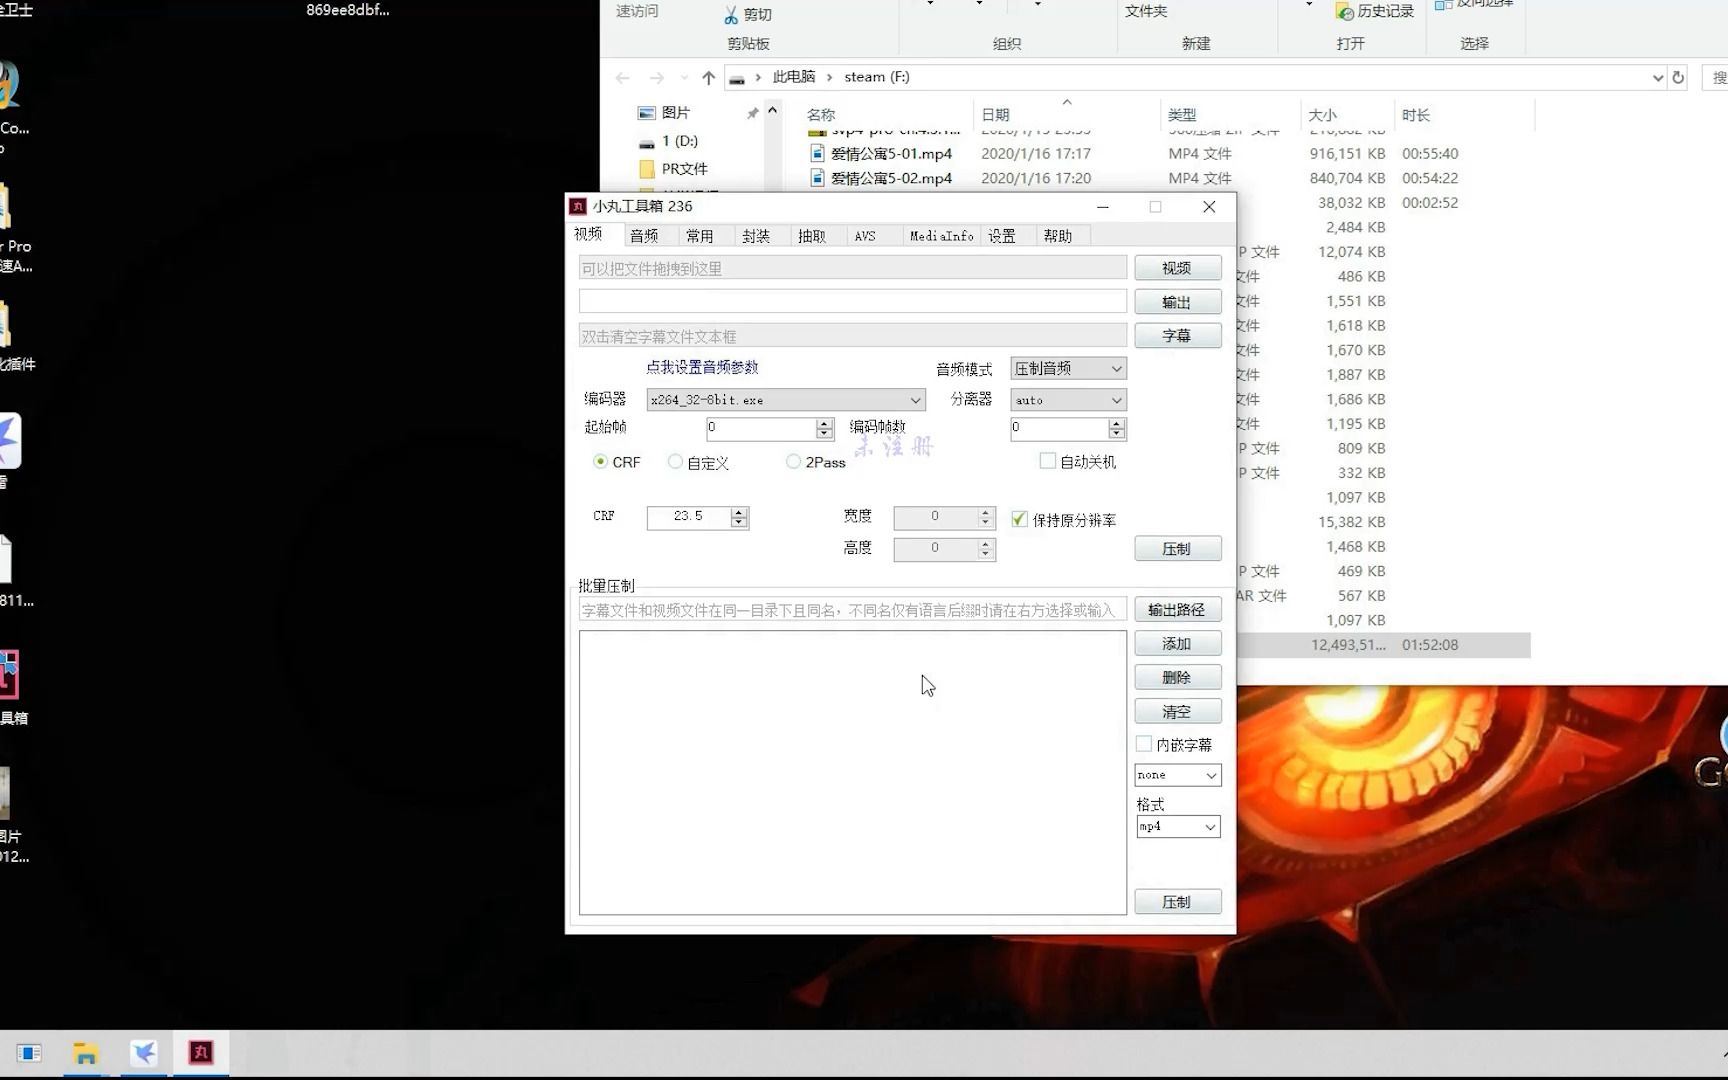Sort by 大小 column header
Screen dimensions: 1728x1080
point(1323,115)
